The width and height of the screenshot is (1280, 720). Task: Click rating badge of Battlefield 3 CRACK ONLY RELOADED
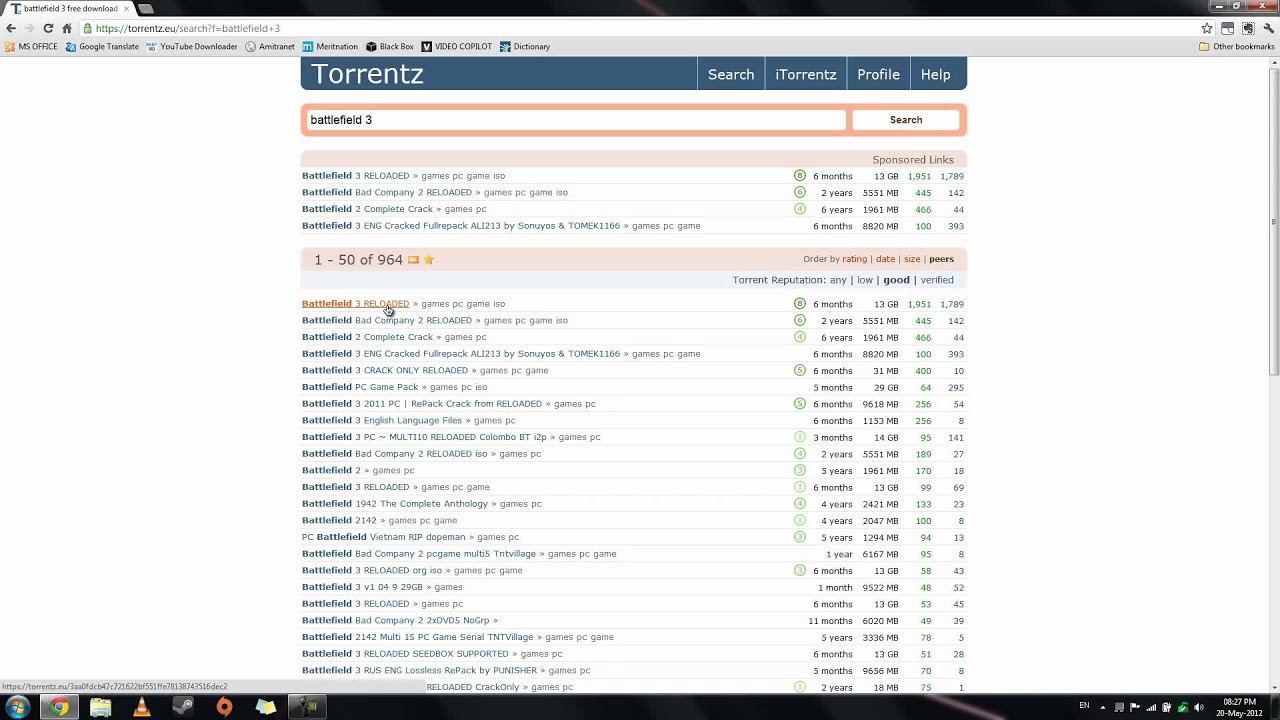tap(799, 371)
